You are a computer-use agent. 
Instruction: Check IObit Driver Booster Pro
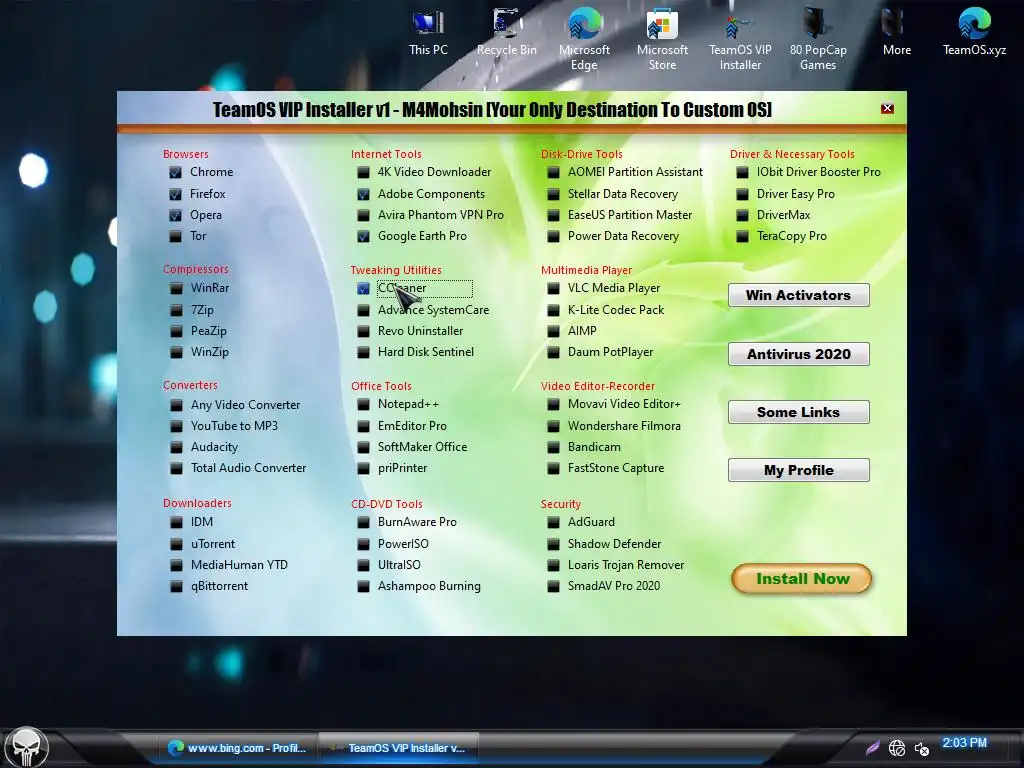pos(743,172)
